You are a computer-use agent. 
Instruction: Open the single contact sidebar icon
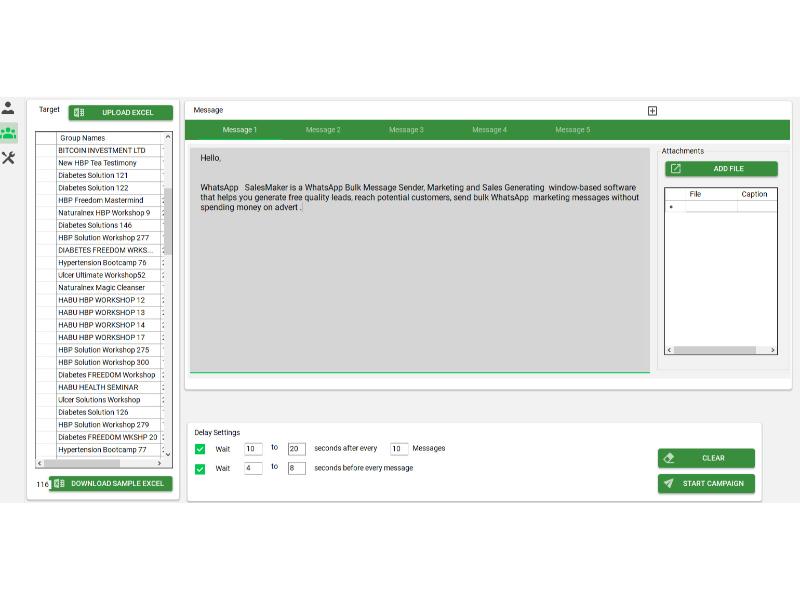[x=8, y=108]
